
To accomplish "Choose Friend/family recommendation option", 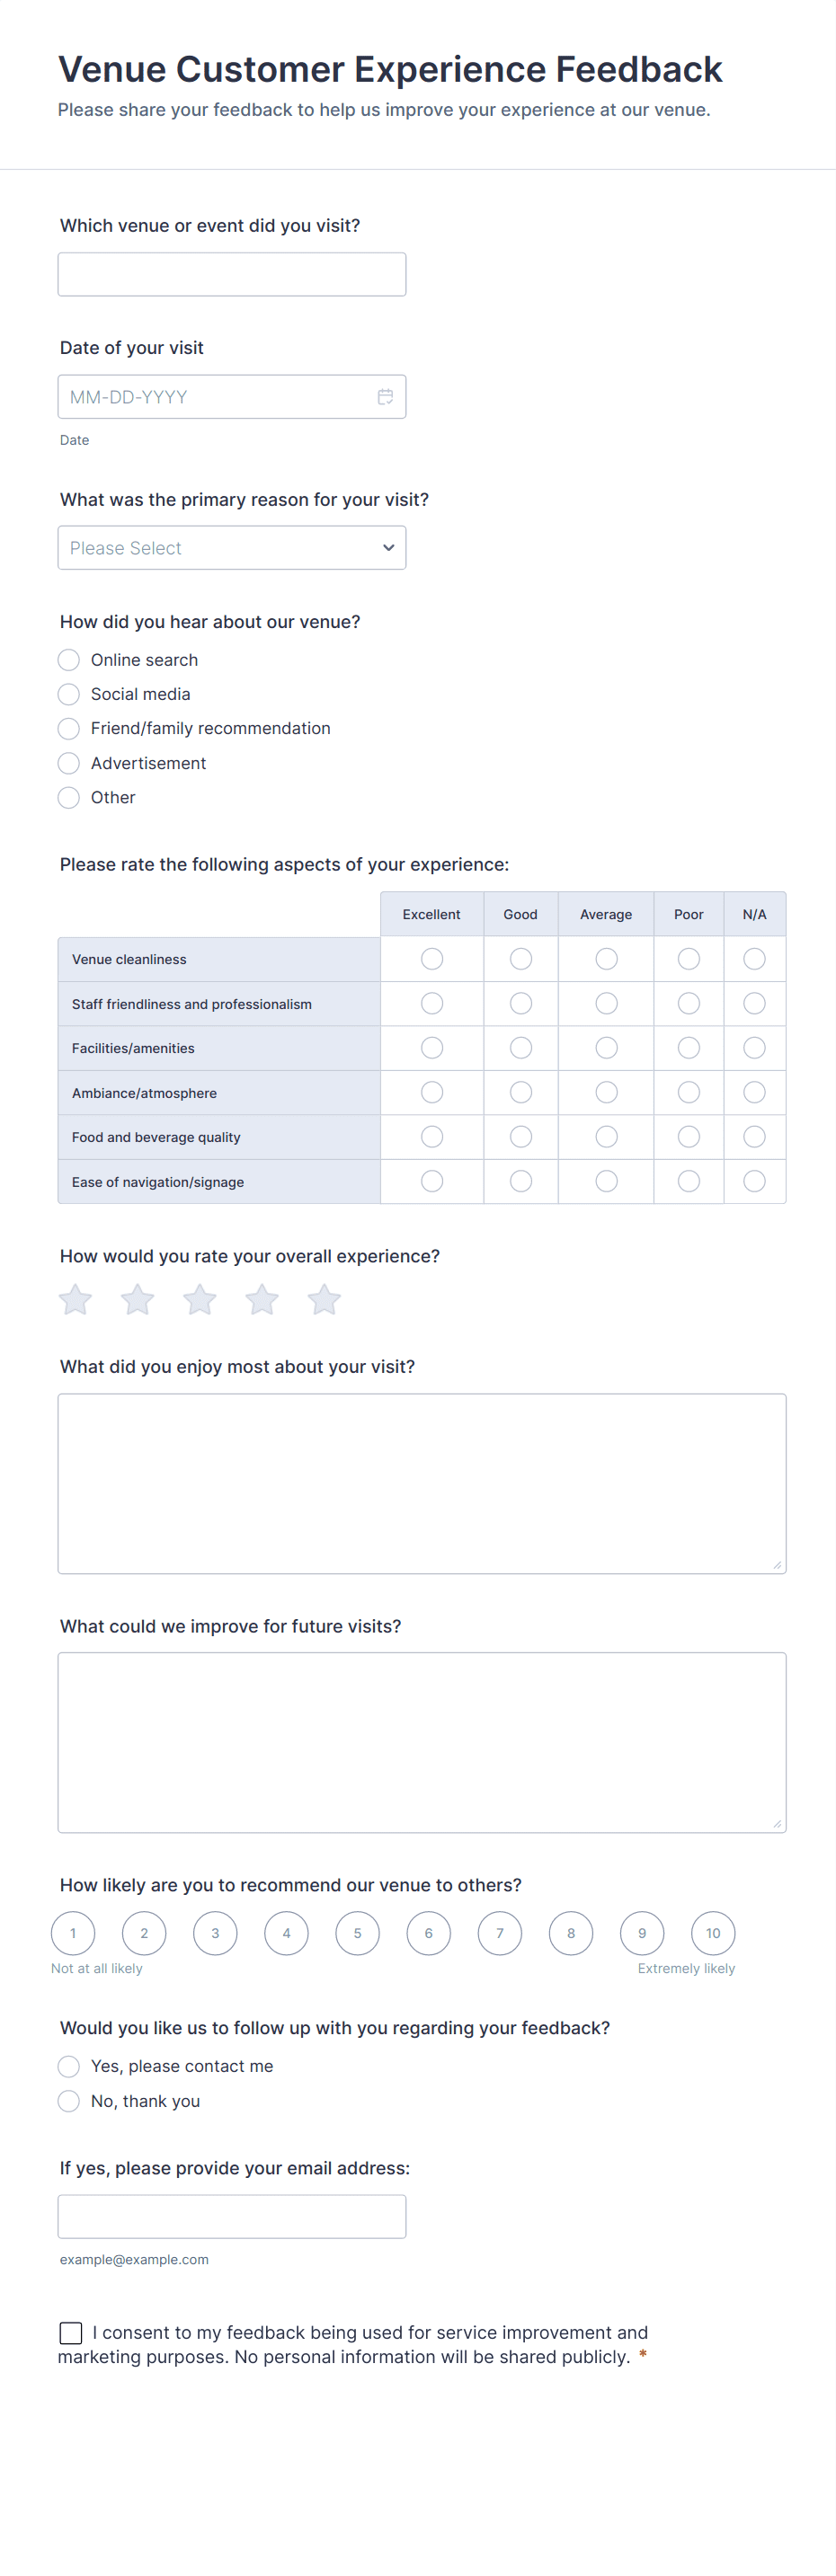I will pyautogui.click(x=69, y=729).
